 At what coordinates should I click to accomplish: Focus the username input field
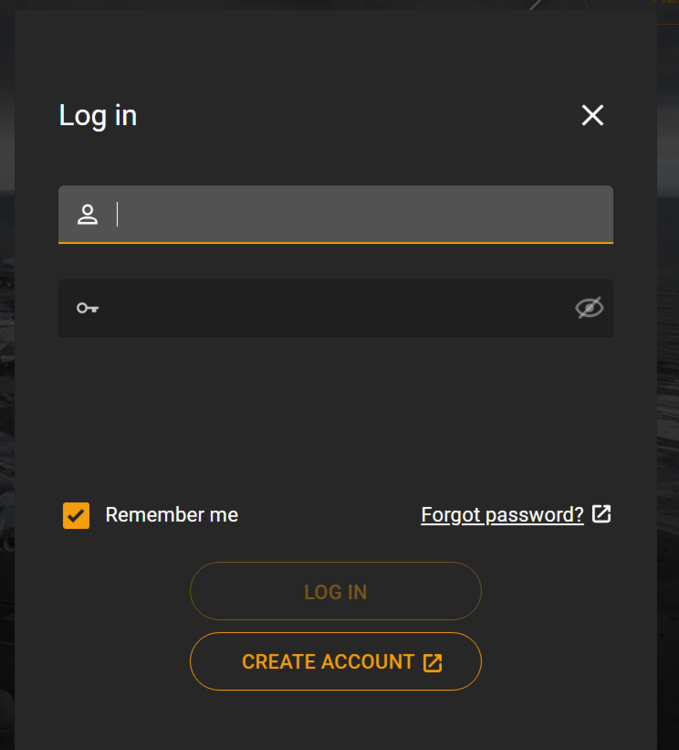click(x=360, y=214)
